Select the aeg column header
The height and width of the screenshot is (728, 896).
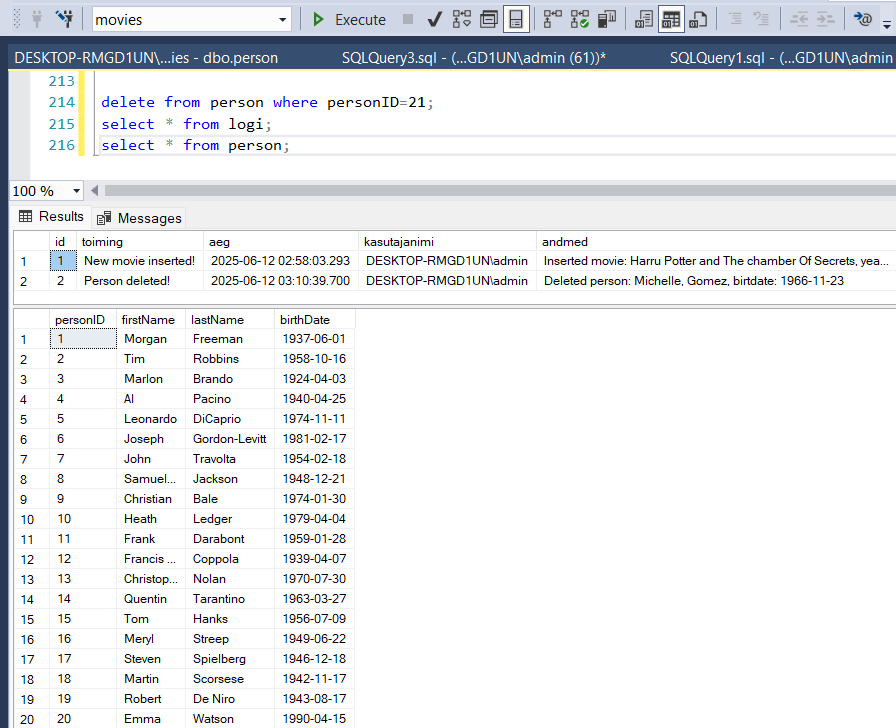[281, 242]
